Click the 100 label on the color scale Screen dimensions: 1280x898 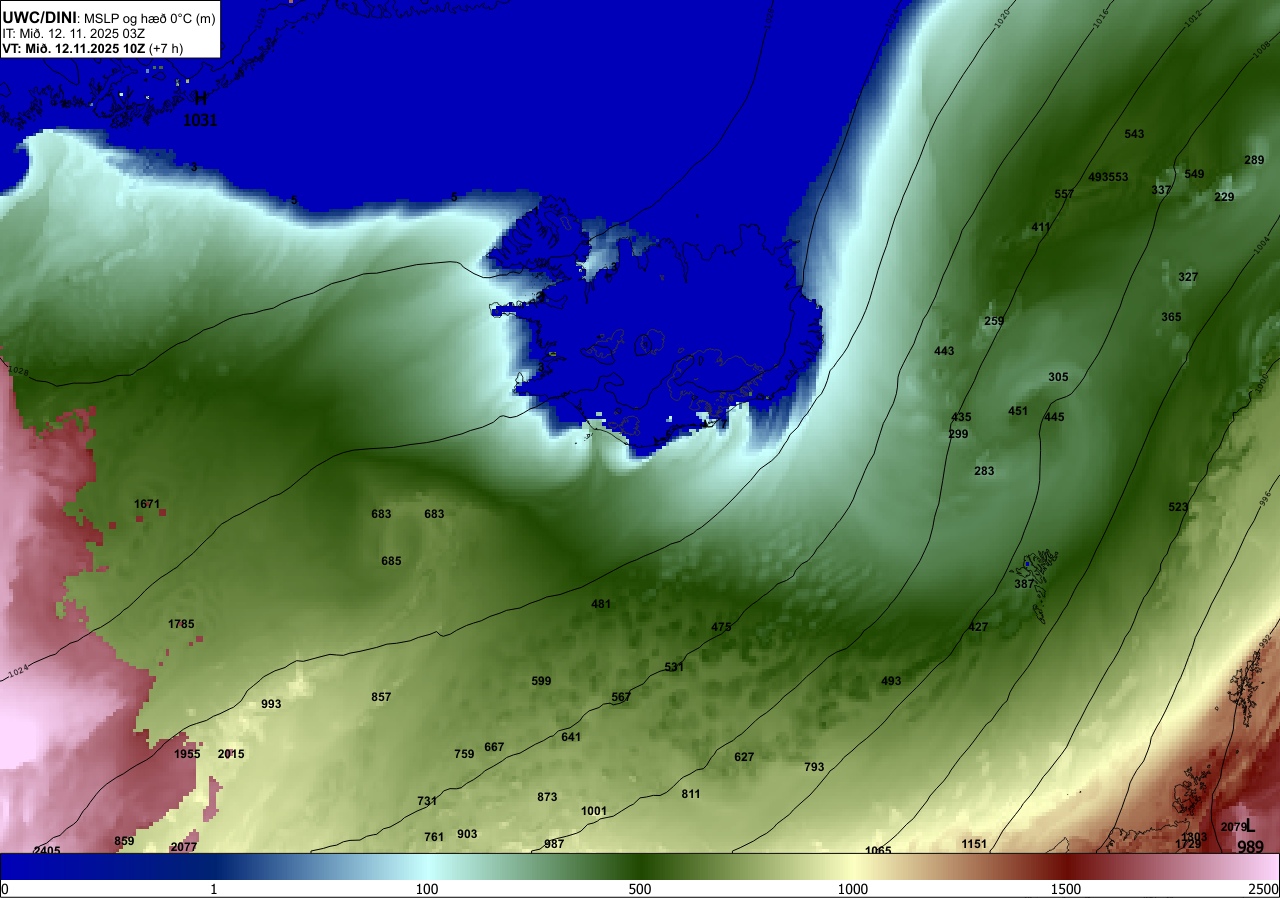pos(427,889)
